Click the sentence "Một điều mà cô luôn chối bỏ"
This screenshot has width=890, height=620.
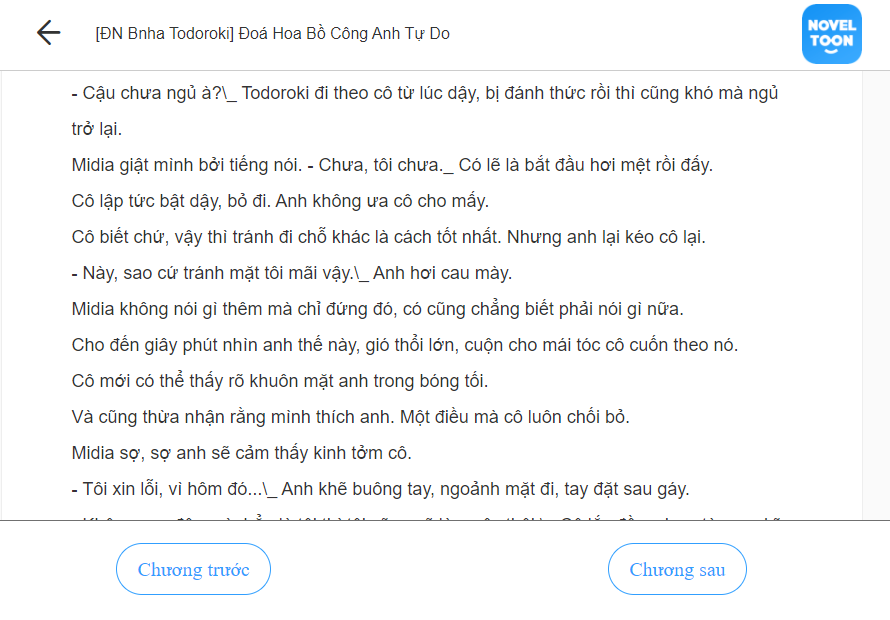click(x=515, y=417)
